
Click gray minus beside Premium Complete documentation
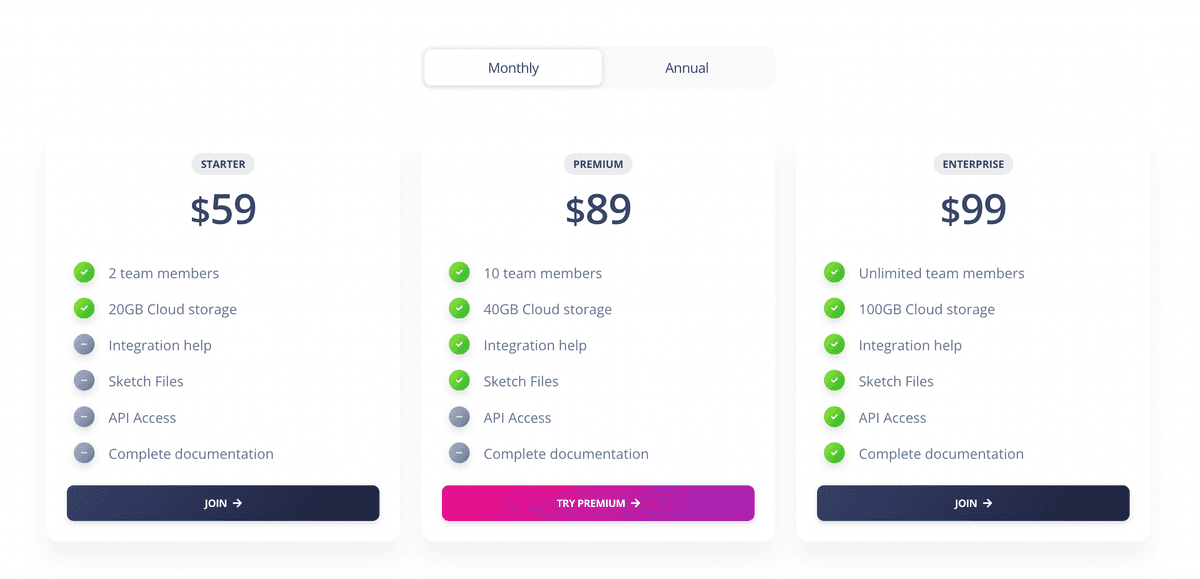459,453
